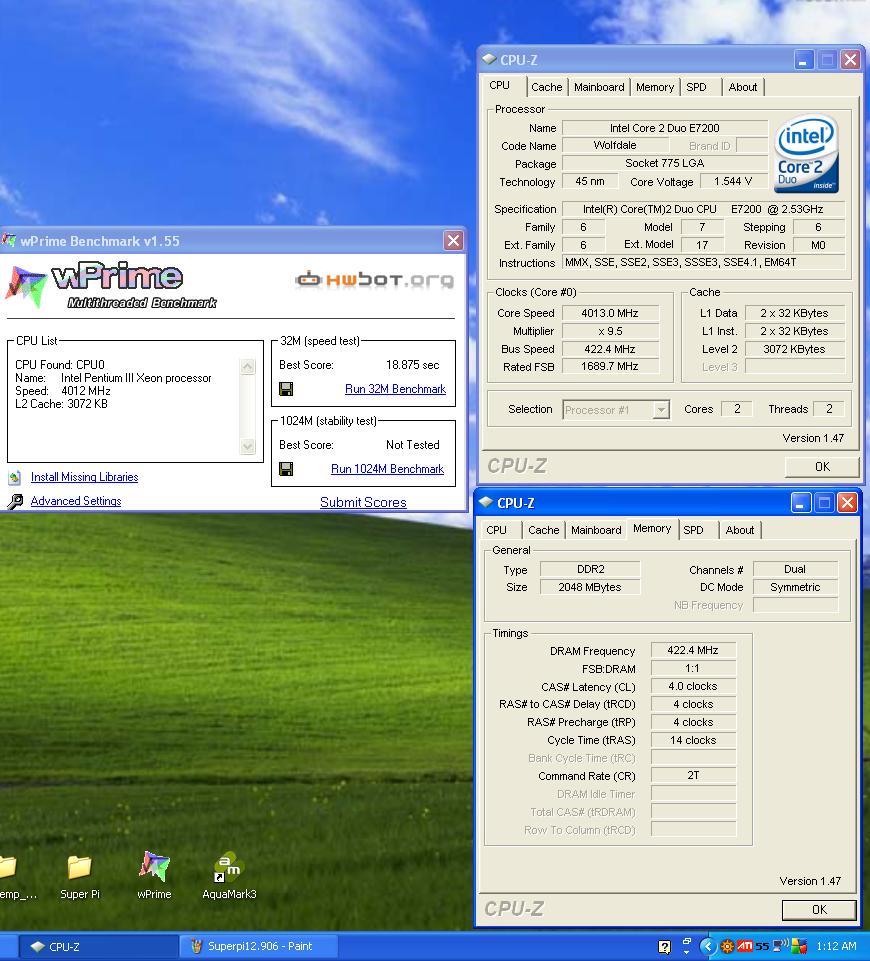Close the upper CPU-Z processor window
Viewport: 870px width, 961px height.
[850, 59]
